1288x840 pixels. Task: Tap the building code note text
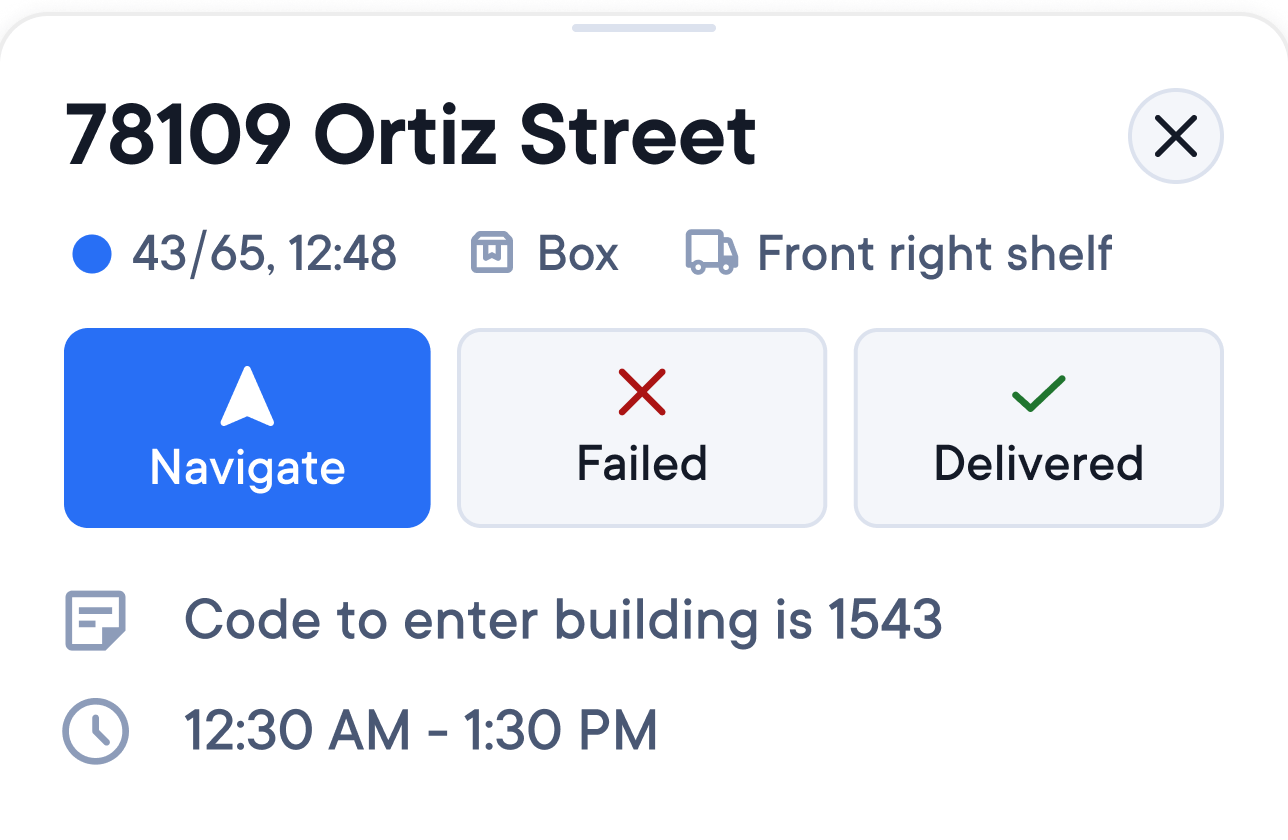tap(562, 620)
